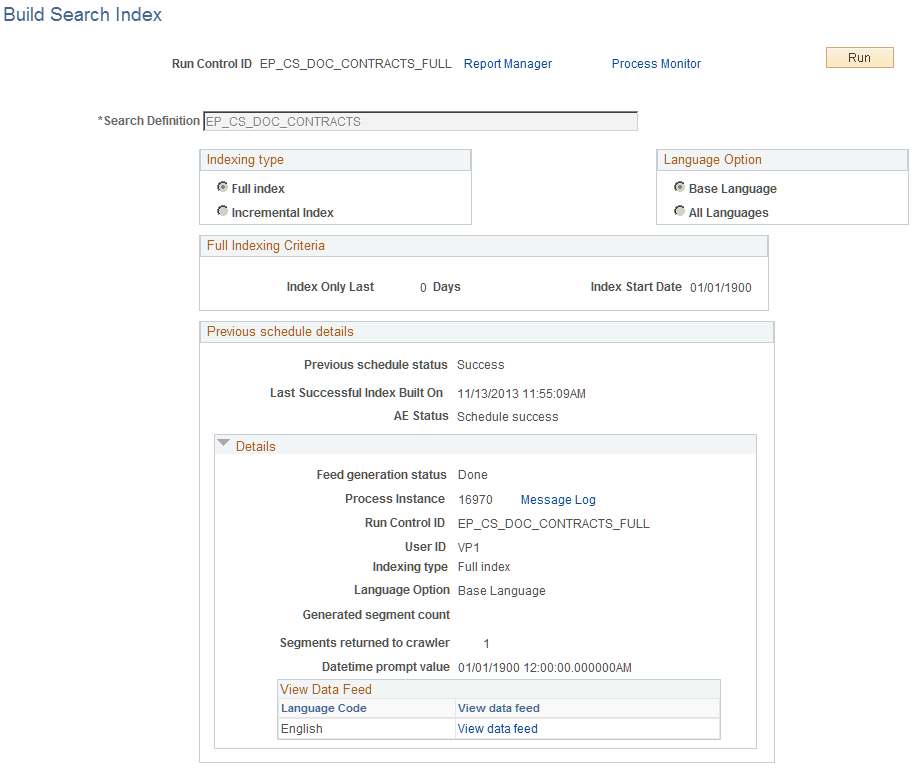
Task: Click the Full Indexing Criteria header
Action: click(265, 245)
